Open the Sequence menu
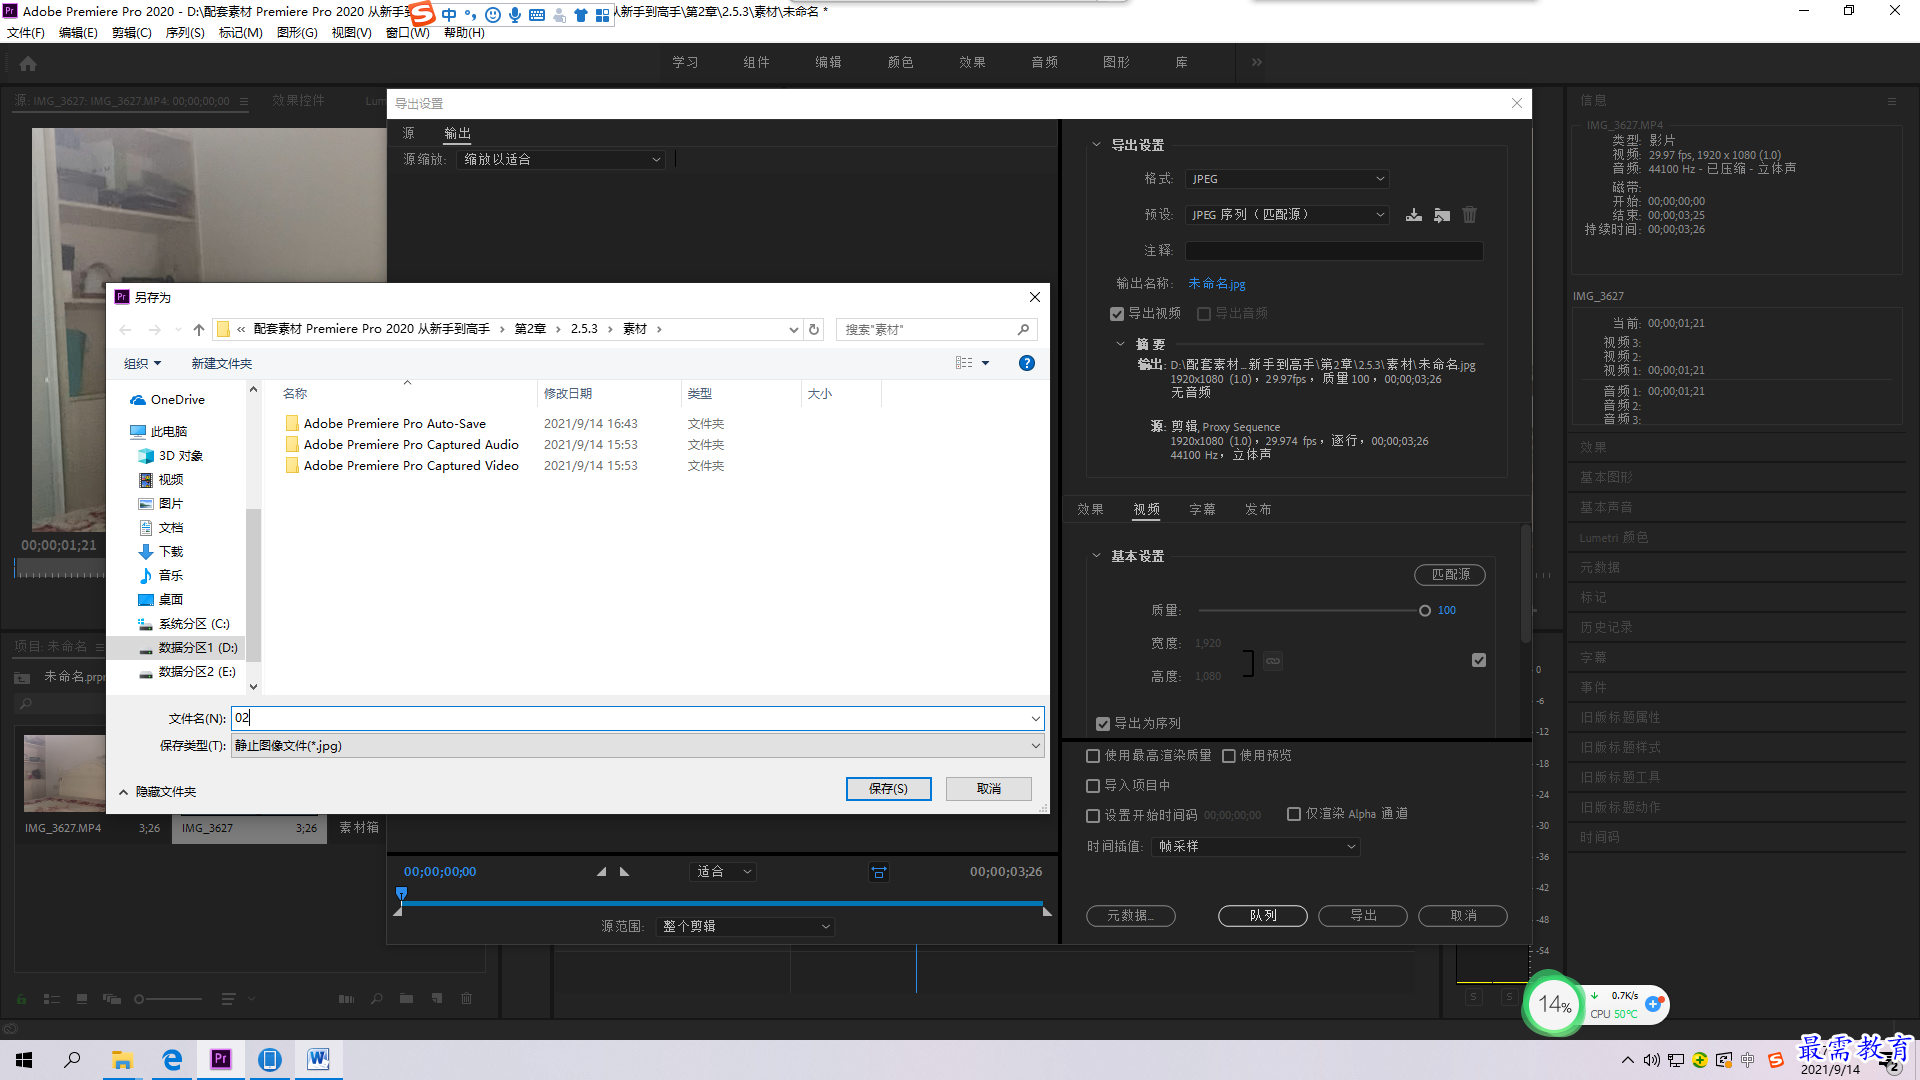This screenshot has height=1080, width=1920. [x=185, y=33]
